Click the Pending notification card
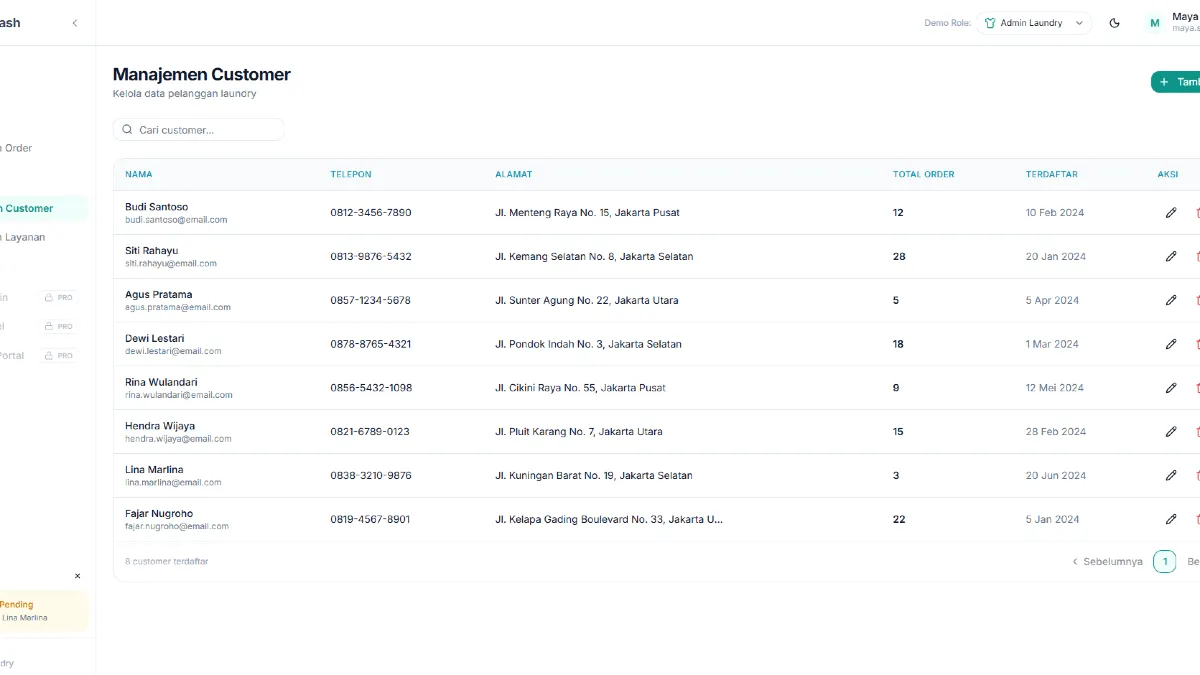 (44, 611)
